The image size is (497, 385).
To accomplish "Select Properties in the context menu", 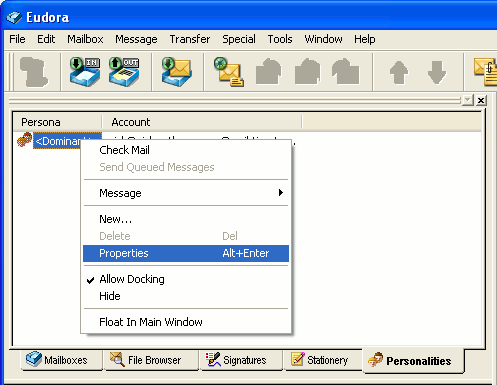I will (186, 253).
